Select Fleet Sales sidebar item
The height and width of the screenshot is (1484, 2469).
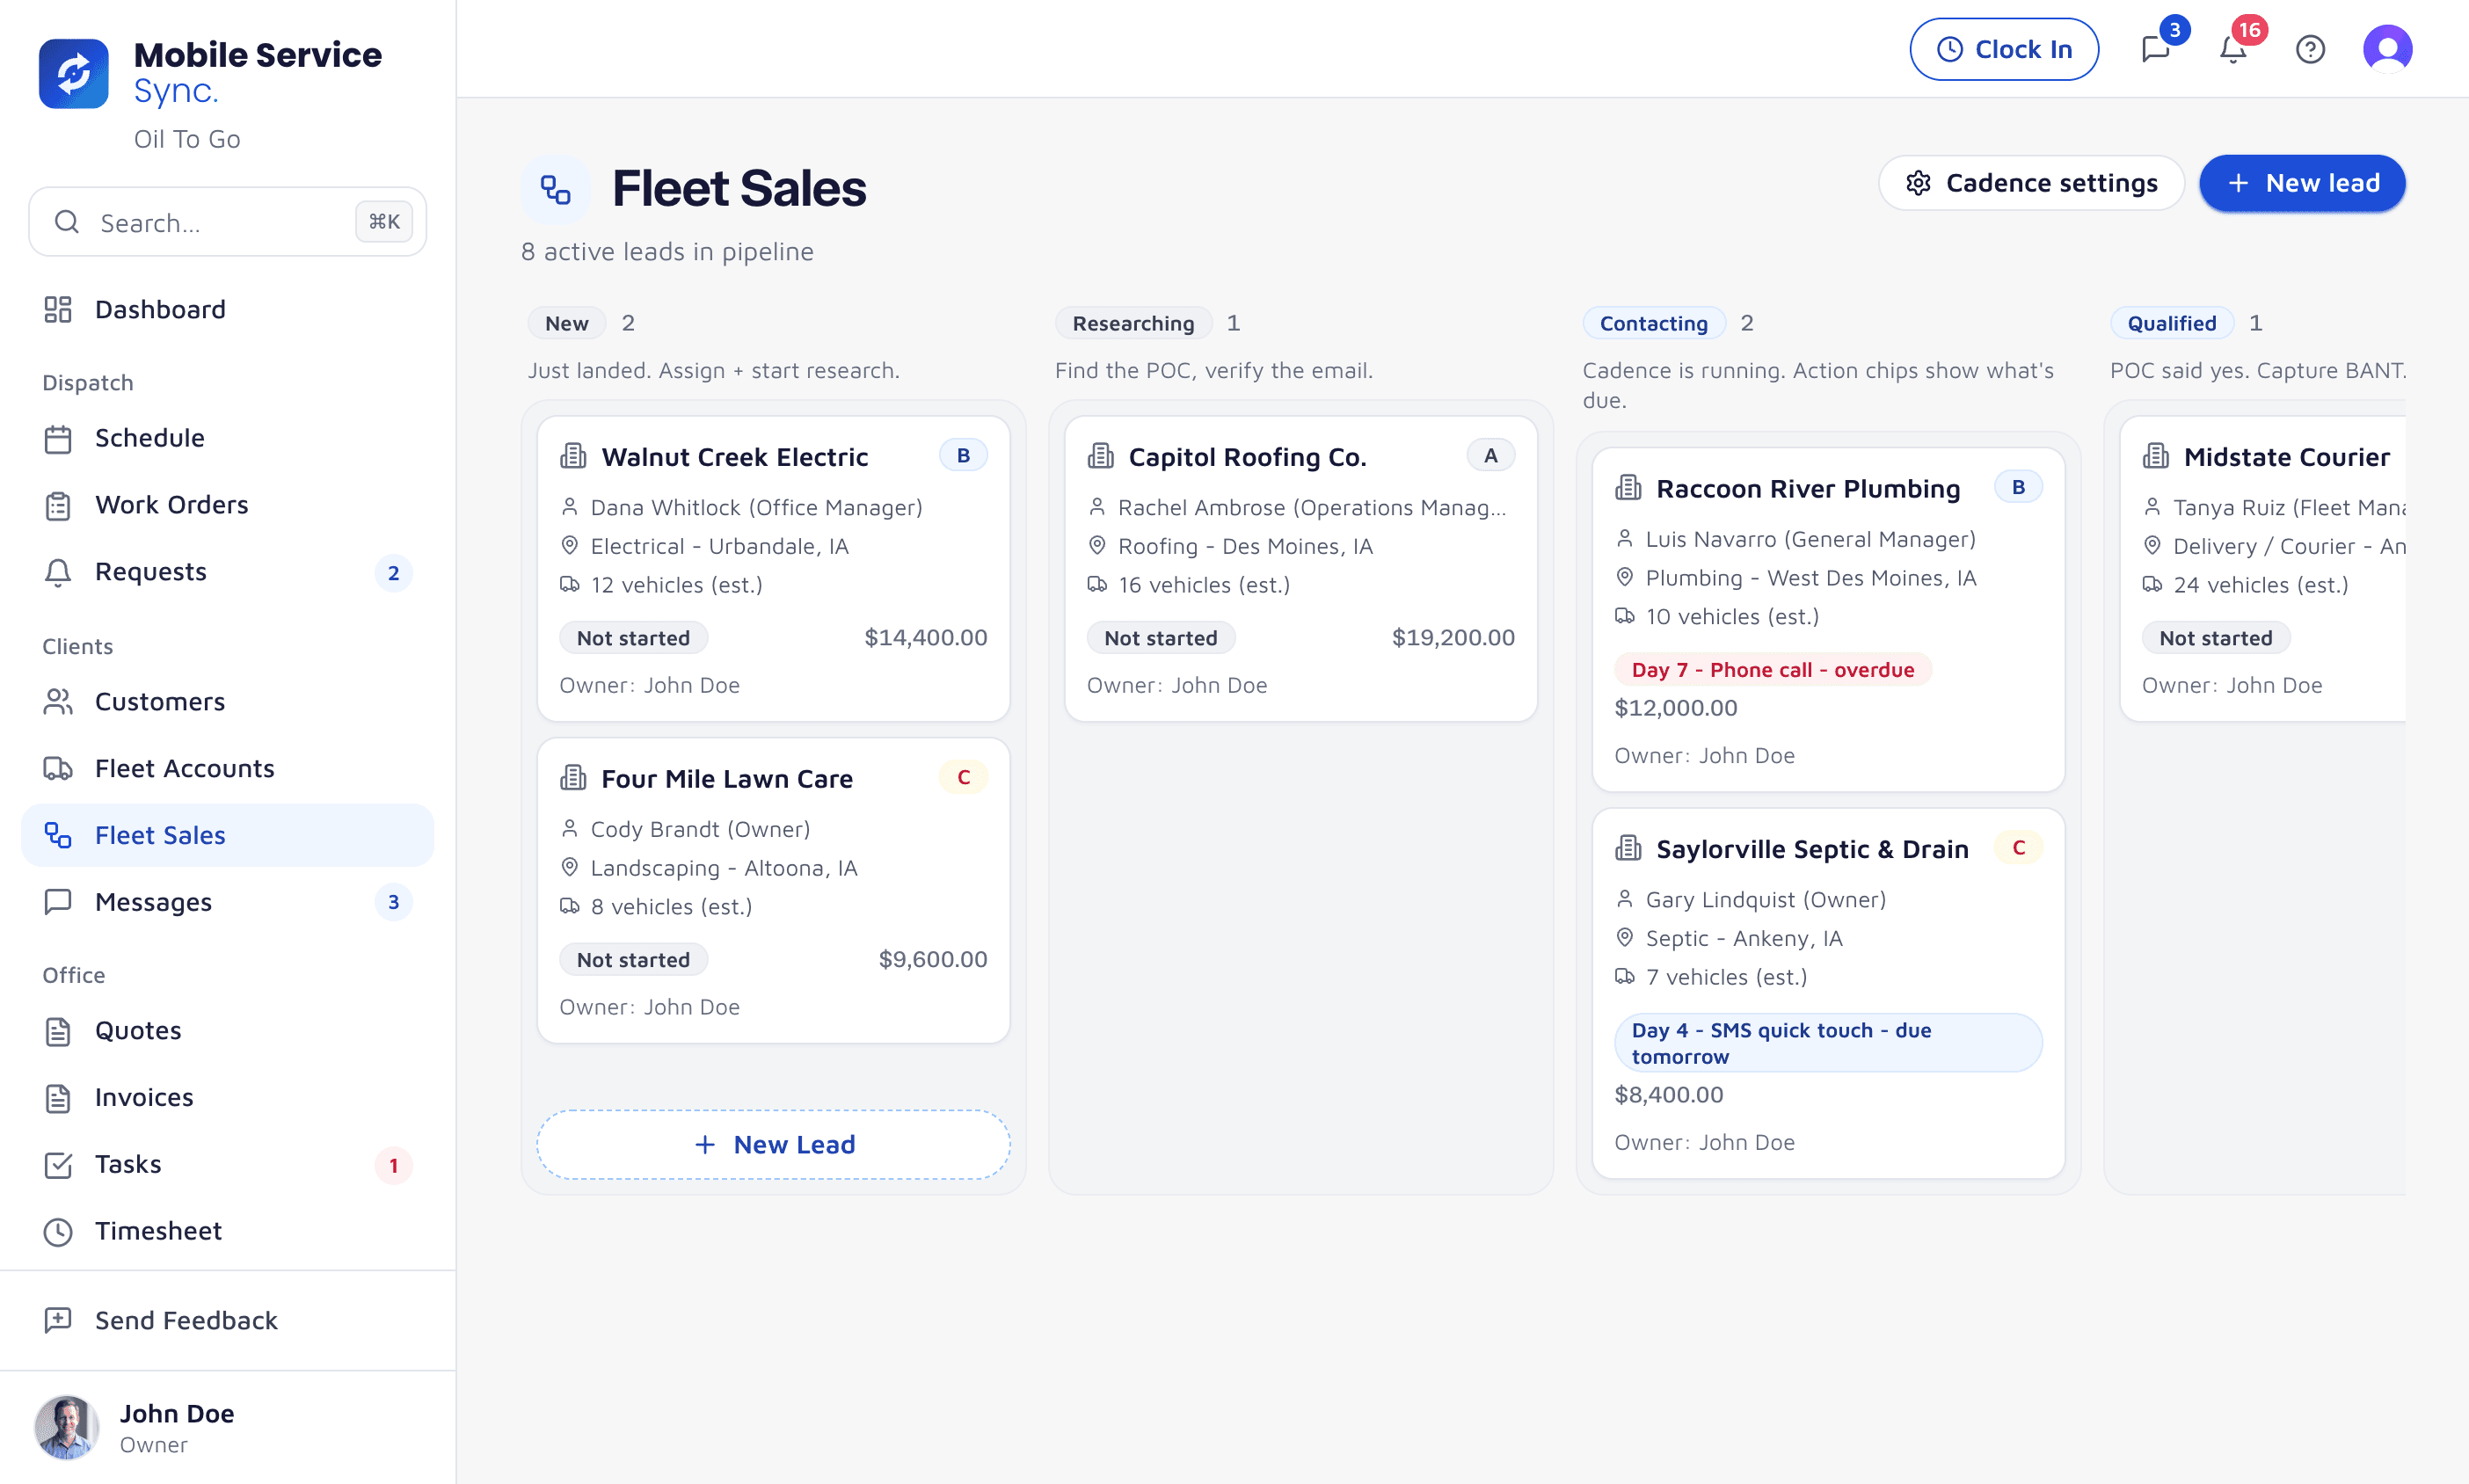pyautogui.click(x=227, y=835)
